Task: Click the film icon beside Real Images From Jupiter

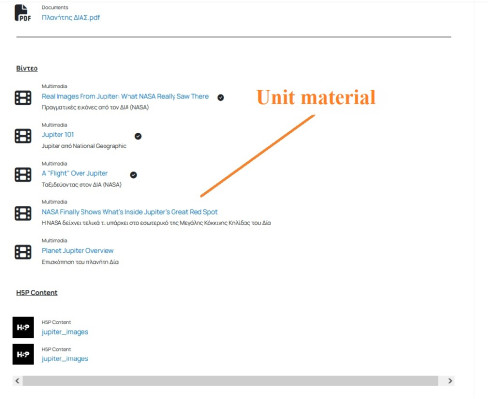Action: pos(23,98)
